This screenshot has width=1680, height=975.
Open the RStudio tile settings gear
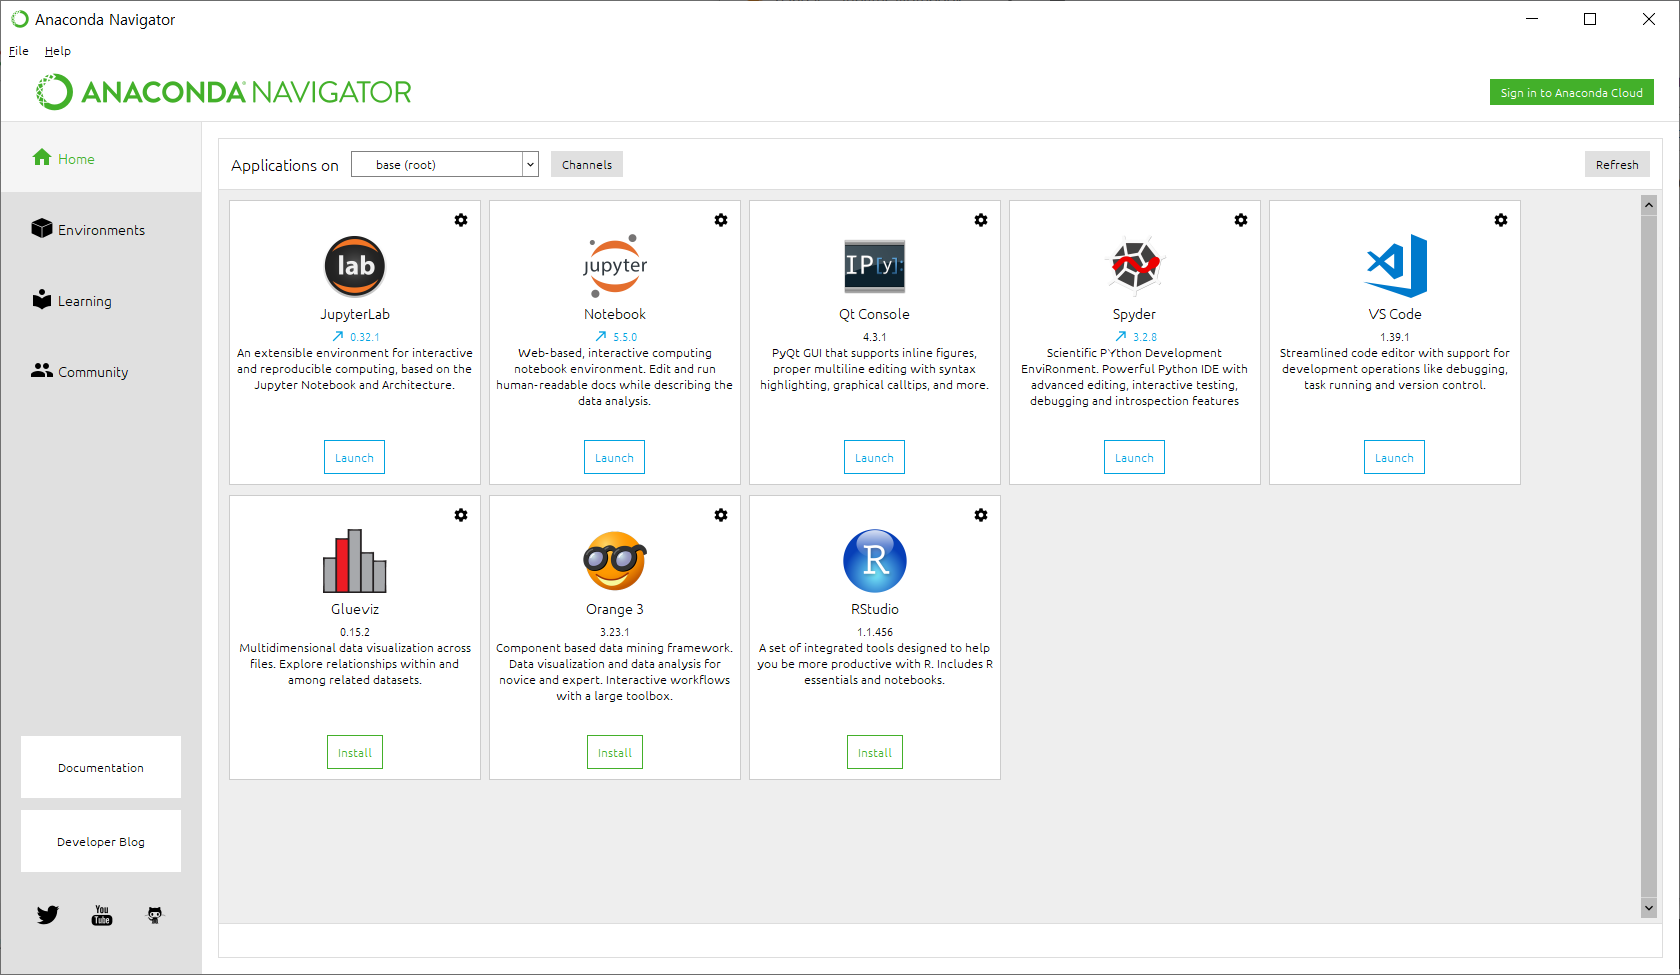coord(981,515)
